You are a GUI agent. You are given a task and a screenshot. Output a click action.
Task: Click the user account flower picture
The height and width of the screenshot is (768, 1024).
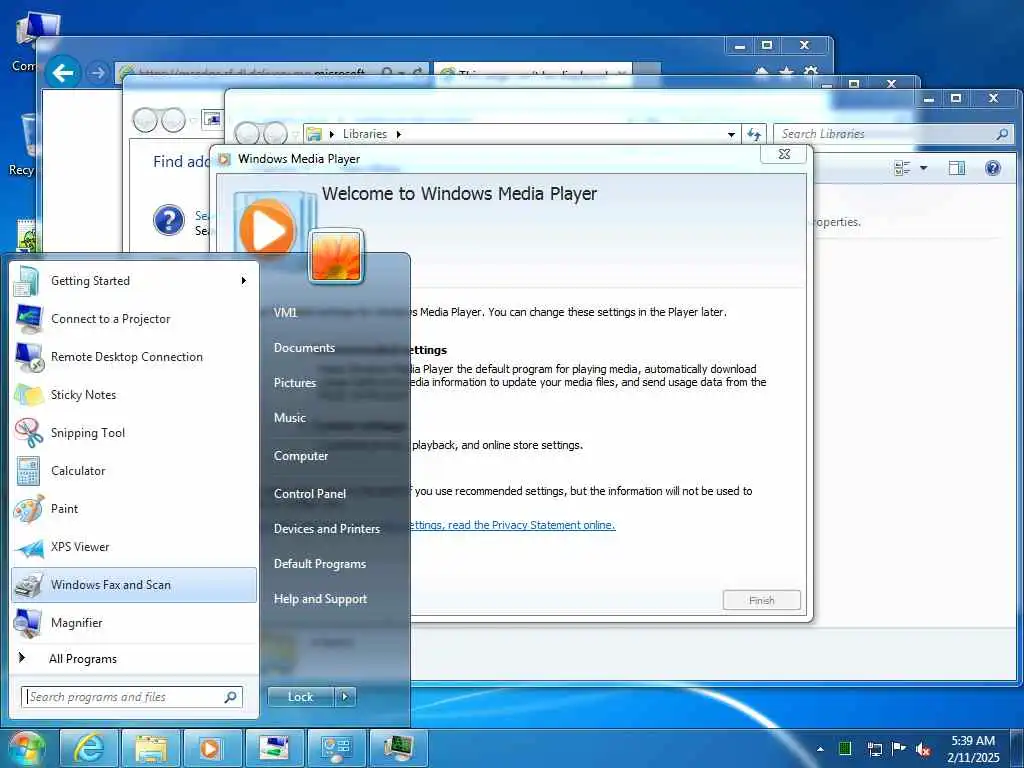tap(336, 256)
